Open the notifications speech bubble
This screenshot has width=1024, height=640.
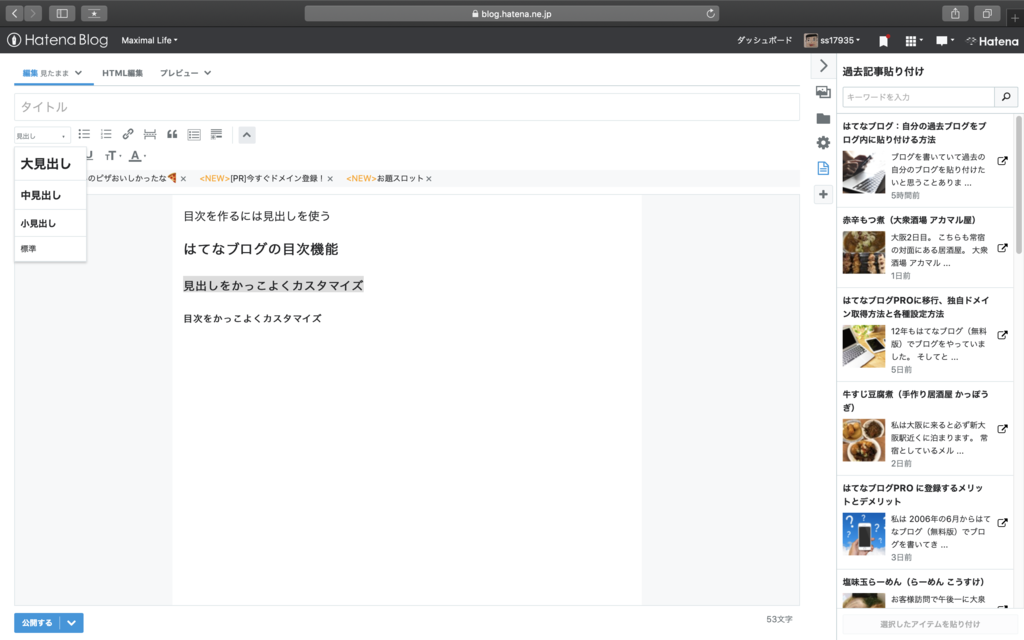(x=944, y=40)
